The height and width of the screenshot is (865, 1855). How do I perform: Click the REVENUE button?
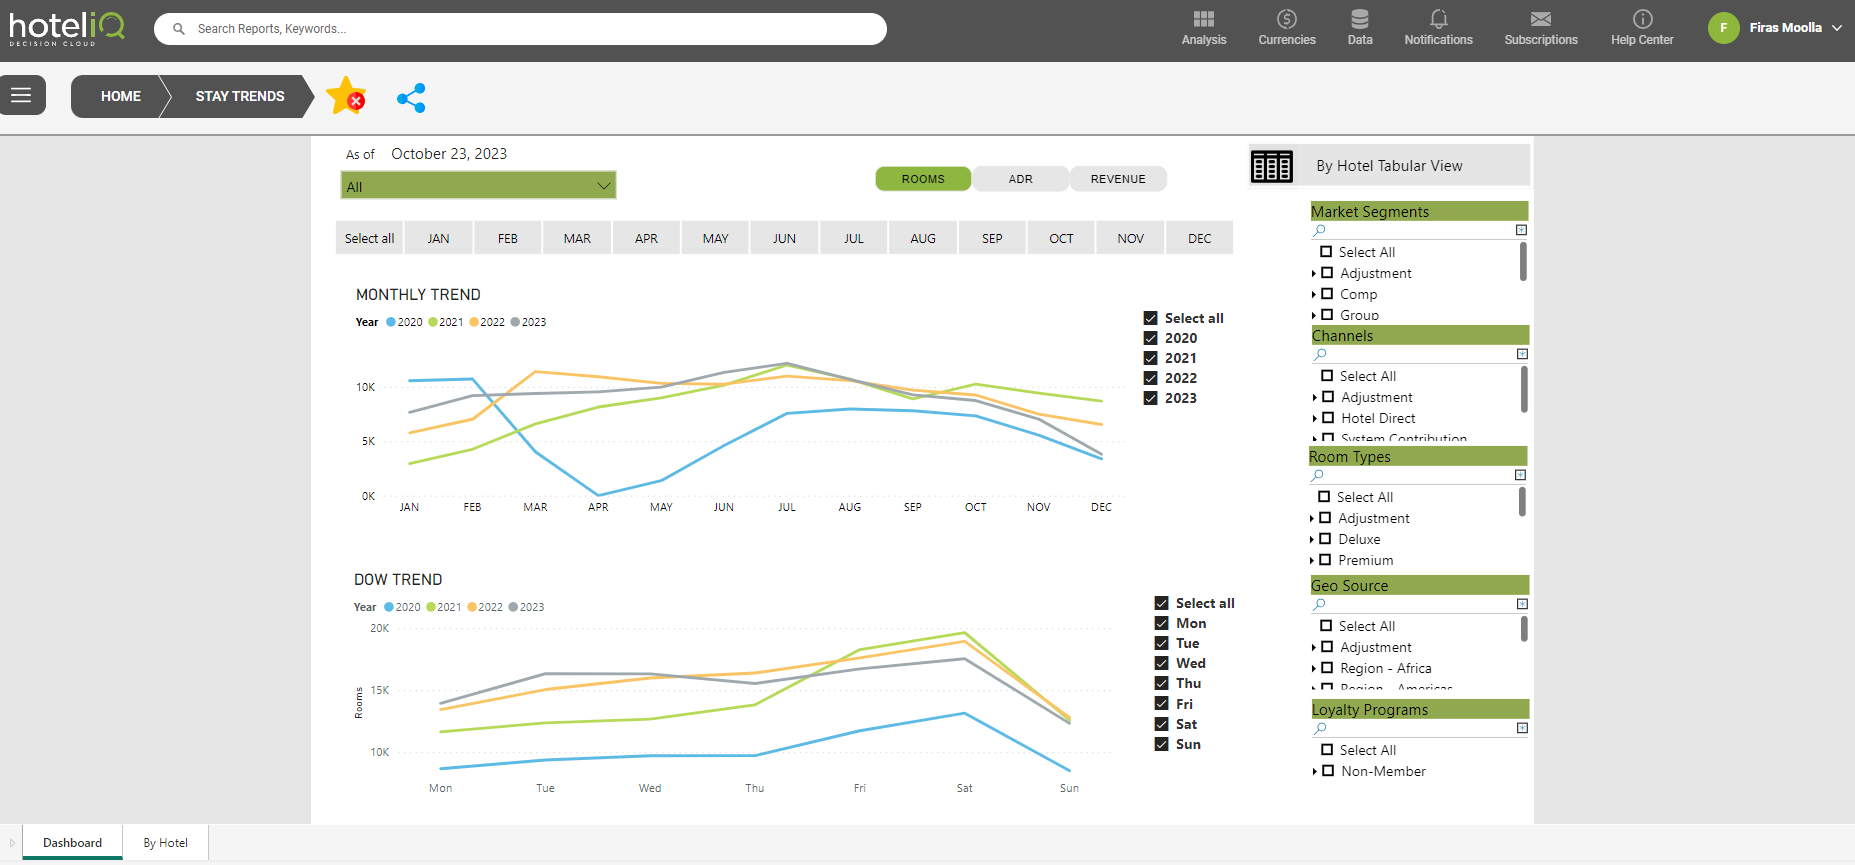(x=1117, y=179)
